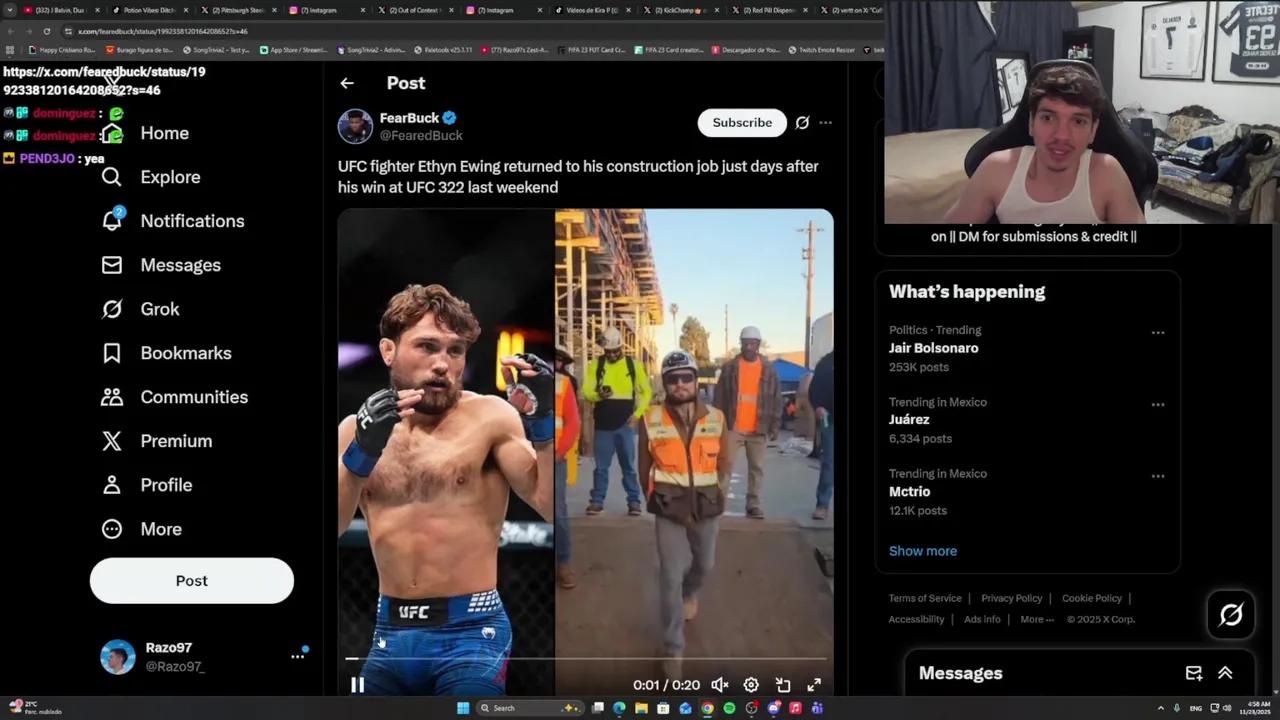
Task: Open Communities icon in sidebar
Action: 112,397
